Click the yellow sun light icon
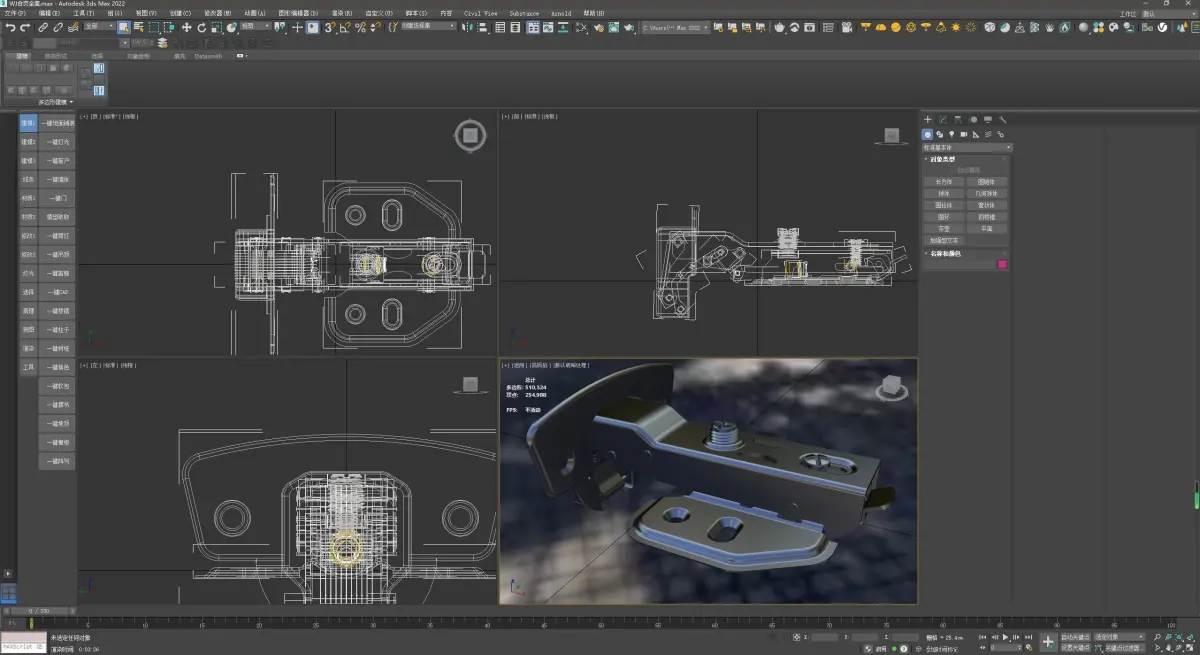Screen dimensions: 1200x655 [x=955, y=28]
